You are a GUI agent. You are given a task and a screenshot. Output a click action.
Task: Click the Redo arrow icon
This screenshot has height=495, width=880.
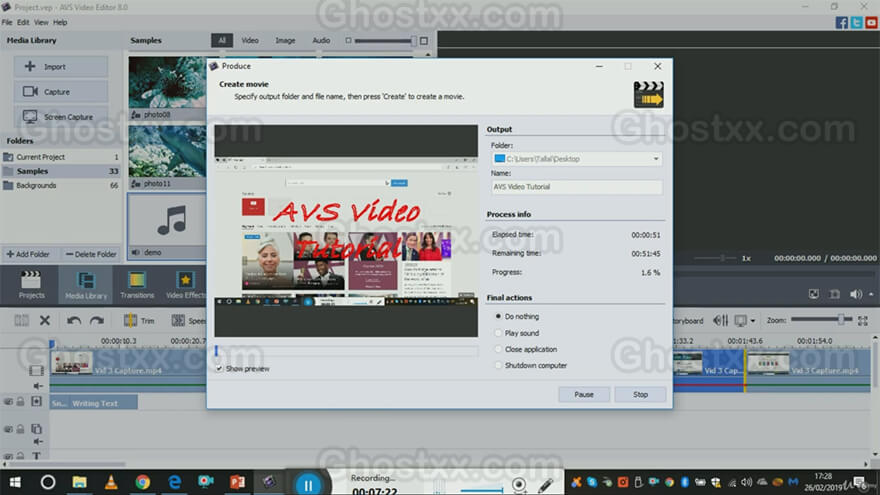click(x=97, y=320)
